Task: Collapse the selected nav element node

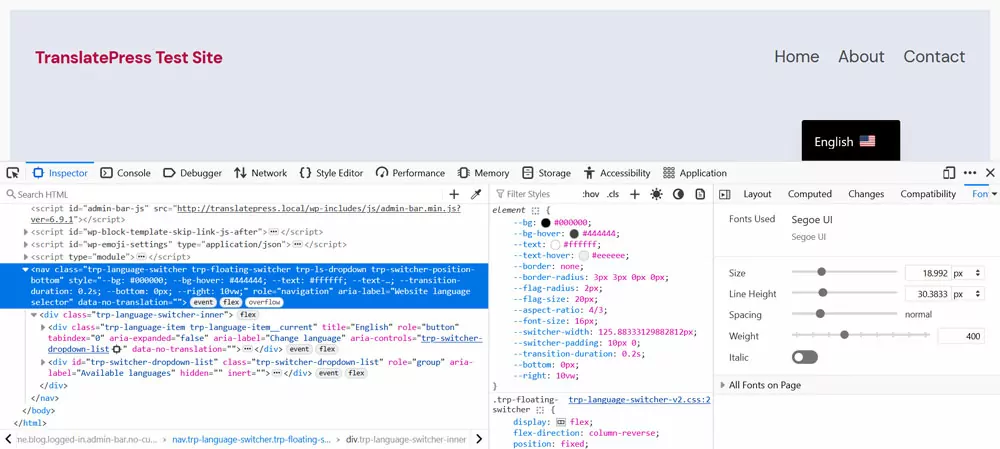Action: pyautogui.click(x=26, y=270)
